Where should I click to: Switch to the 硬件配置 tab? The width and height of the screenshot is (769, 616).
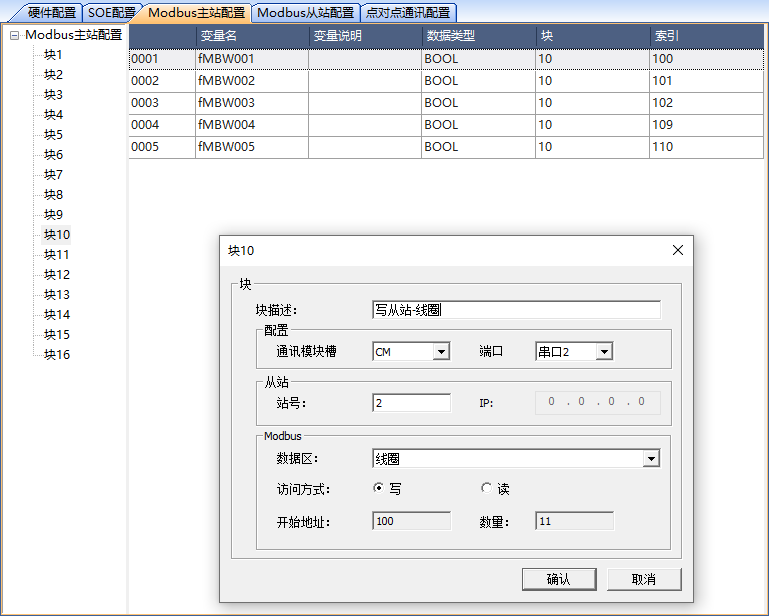(x=51, y=13)
